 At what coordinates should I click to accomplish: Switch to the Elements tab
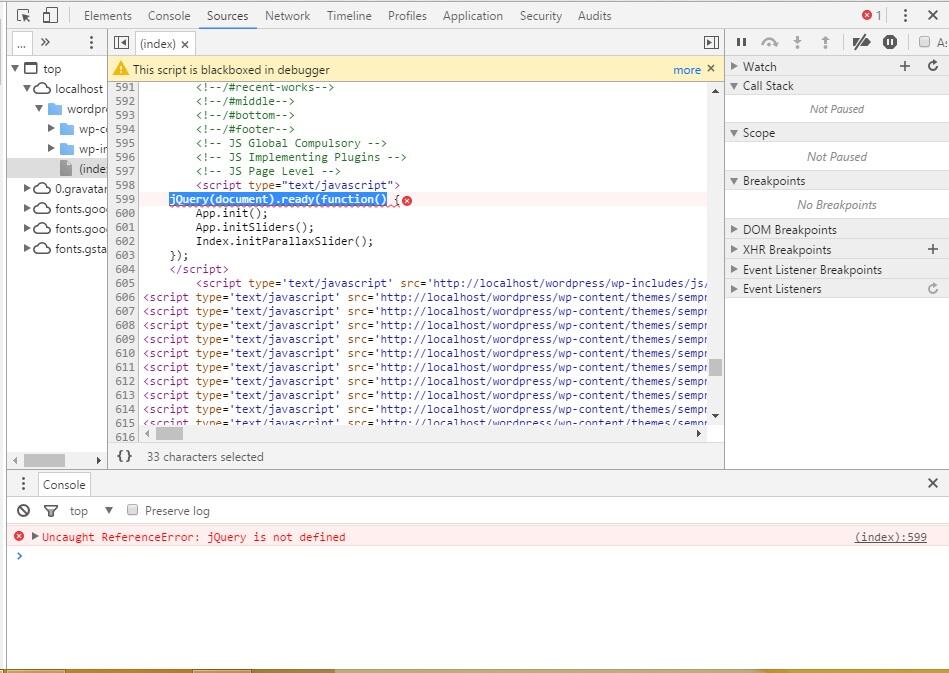coord(108,16)
